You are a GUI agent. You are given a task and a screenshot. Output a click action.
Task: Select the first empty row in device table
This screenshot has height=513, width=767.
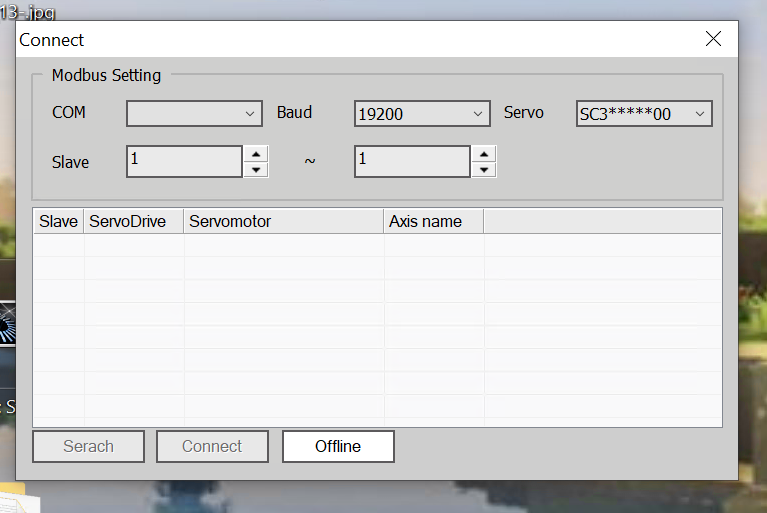pos(377,245)
